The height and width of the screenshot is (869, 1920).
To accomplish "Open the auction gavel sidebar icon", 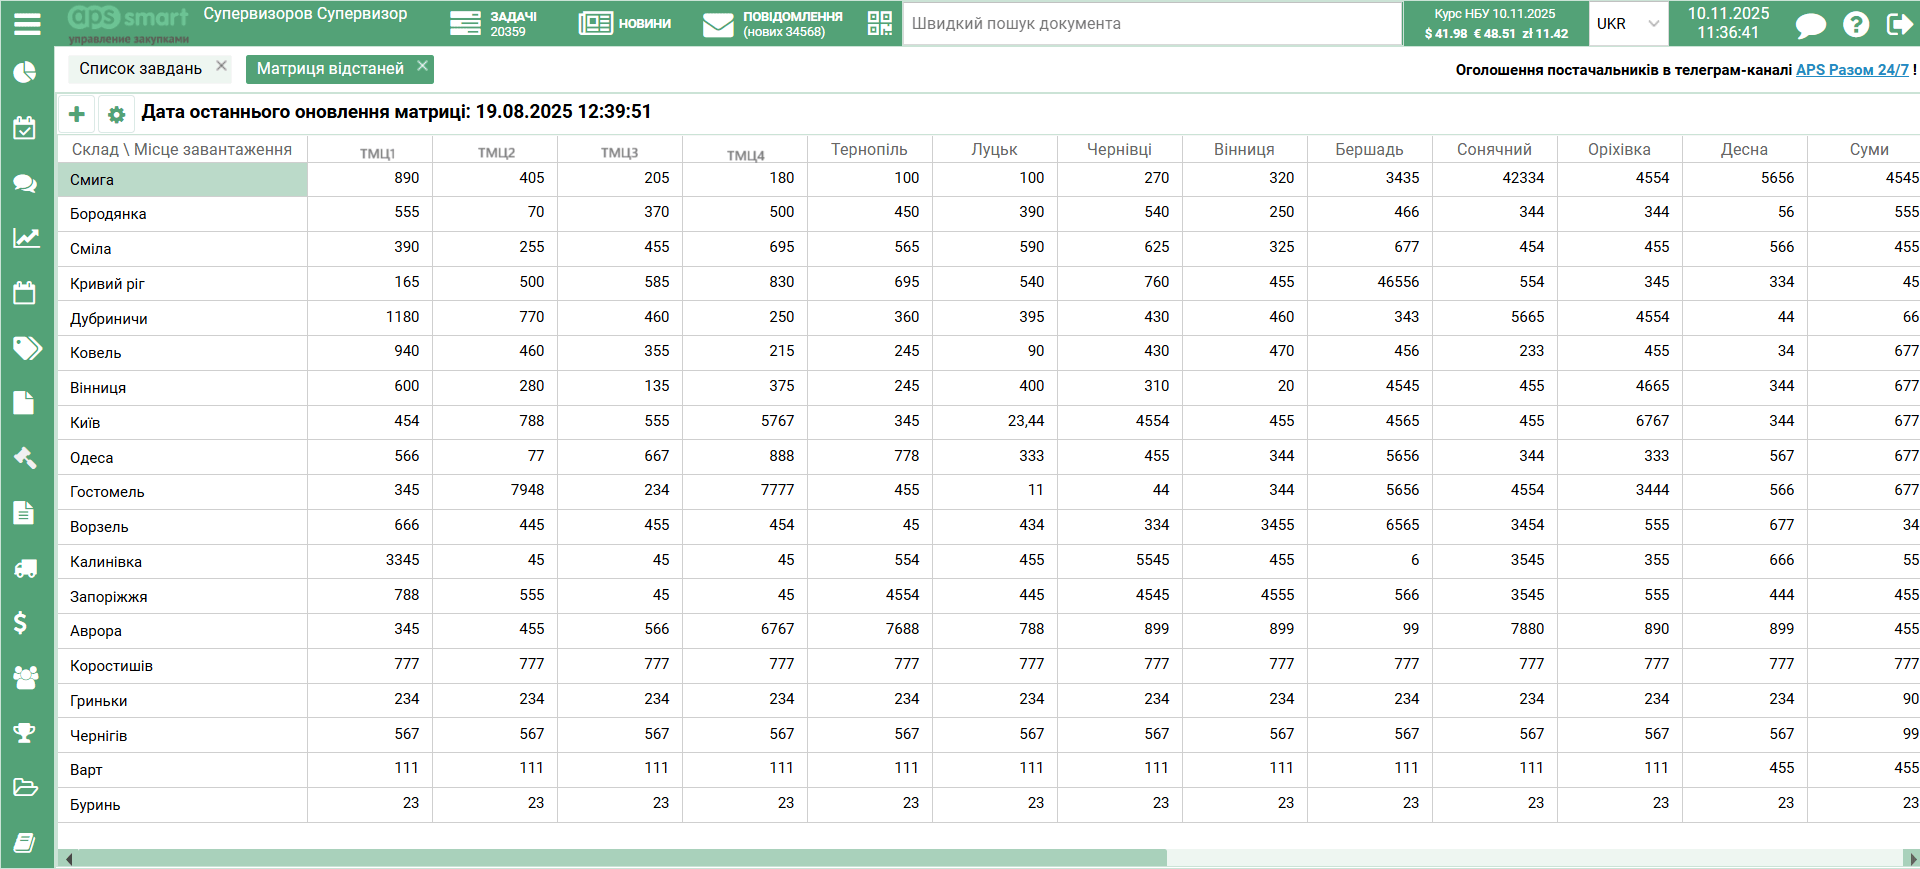I will tap(25, 458).
